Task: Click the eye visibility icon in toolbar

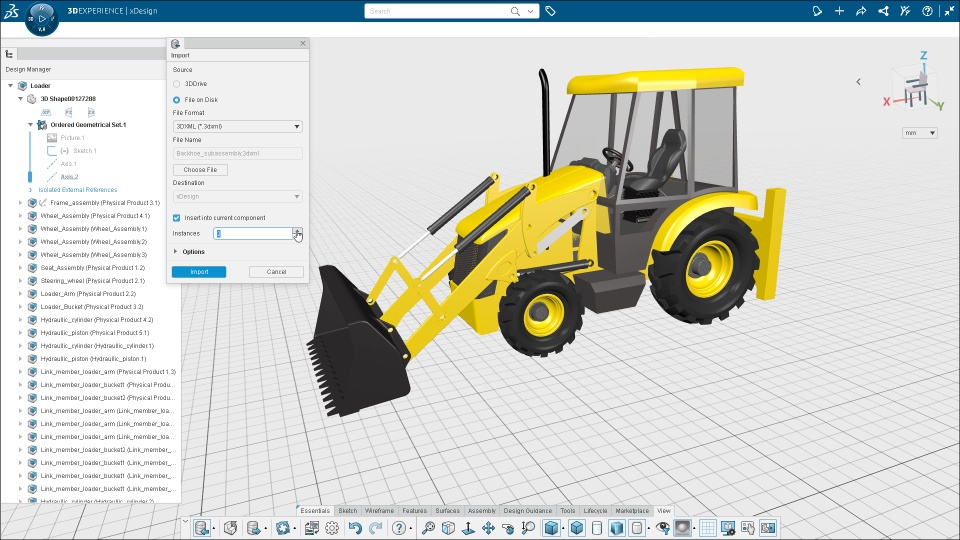Action: 662,528
